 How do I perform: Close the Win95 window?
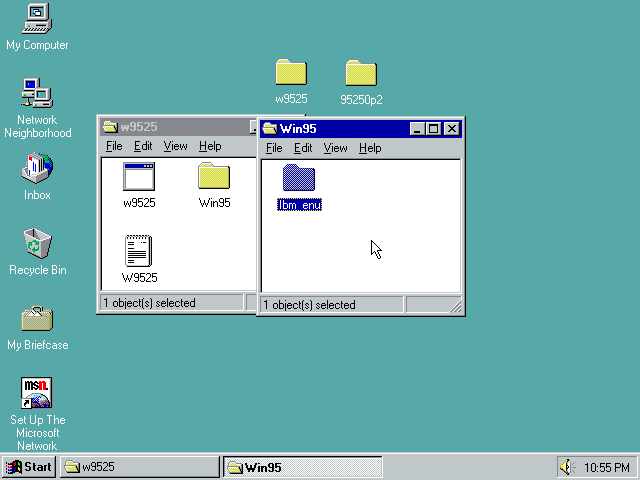click(x=451, y=129)
